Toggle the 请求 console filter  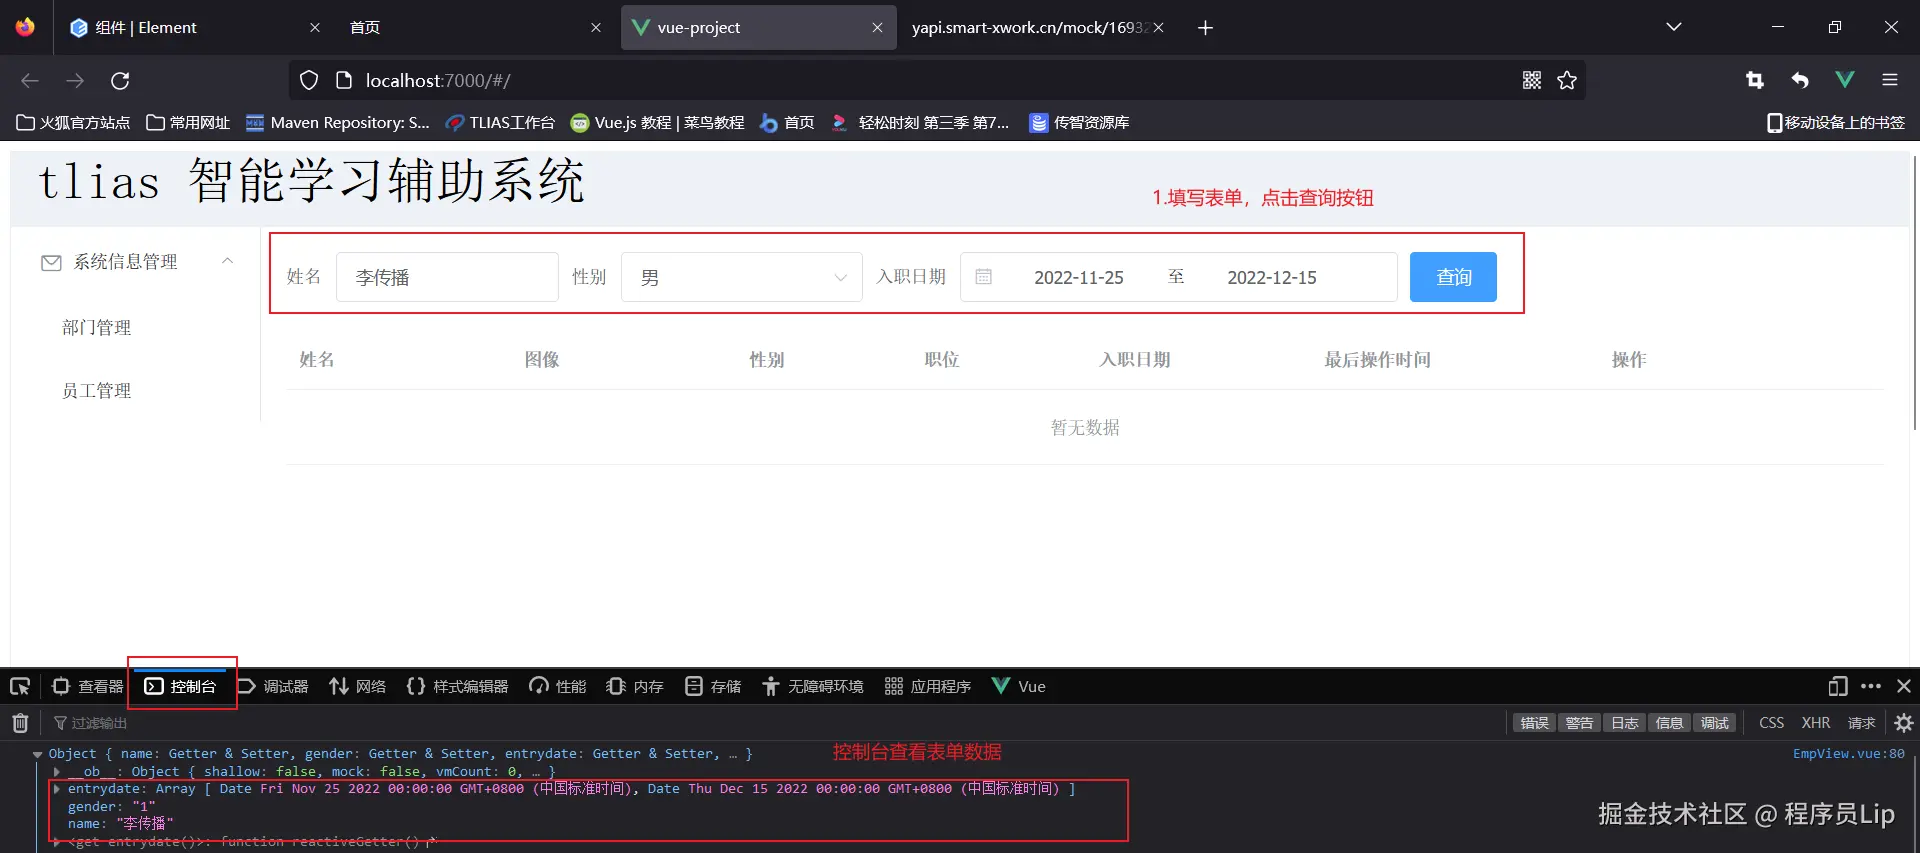(1861, 723)
